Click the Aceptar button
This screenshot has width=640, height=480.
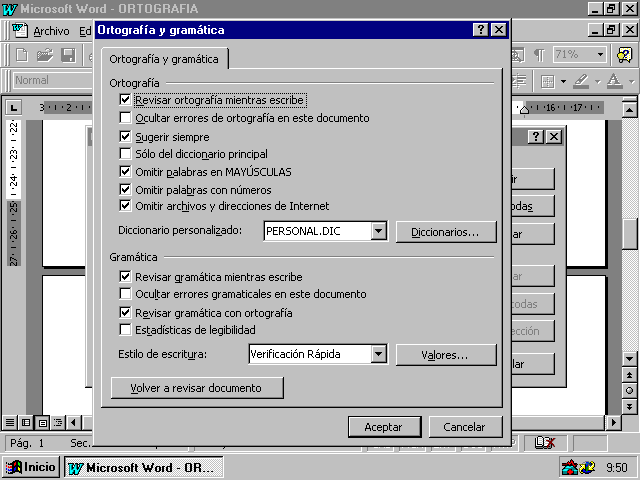384,427
